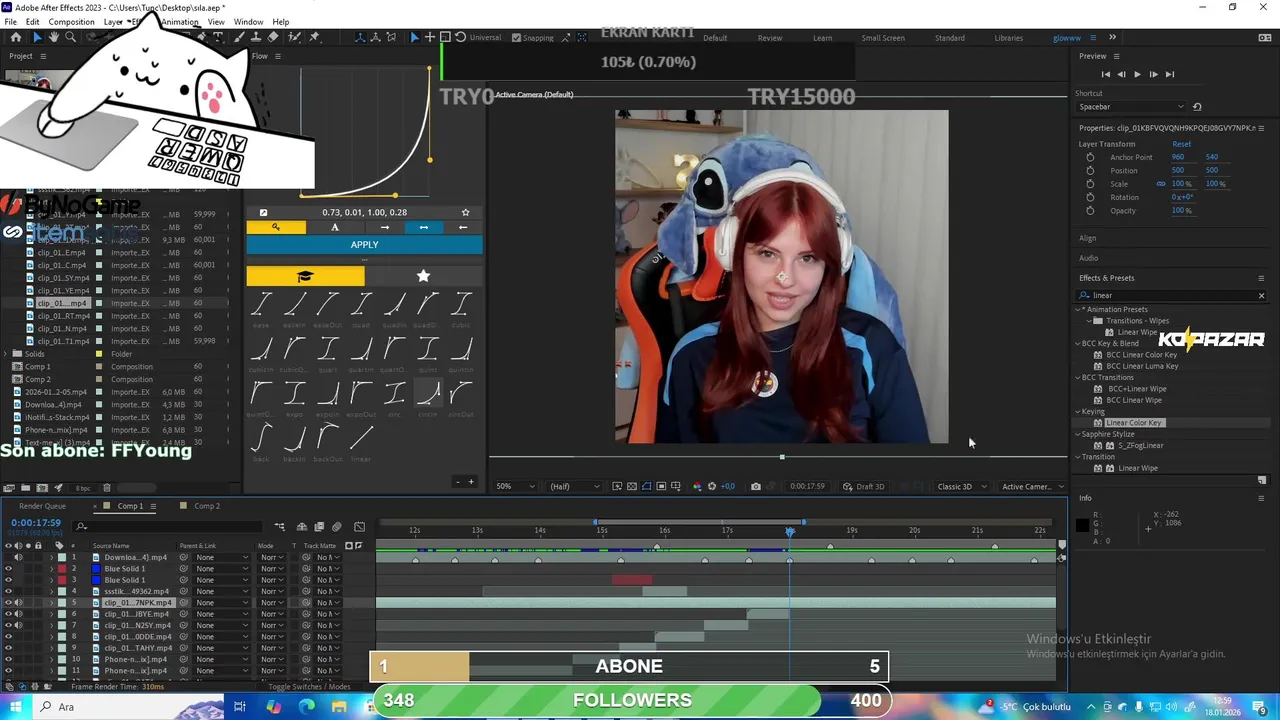Toggle shy layers hide icon in timeline

click(303, 527)
